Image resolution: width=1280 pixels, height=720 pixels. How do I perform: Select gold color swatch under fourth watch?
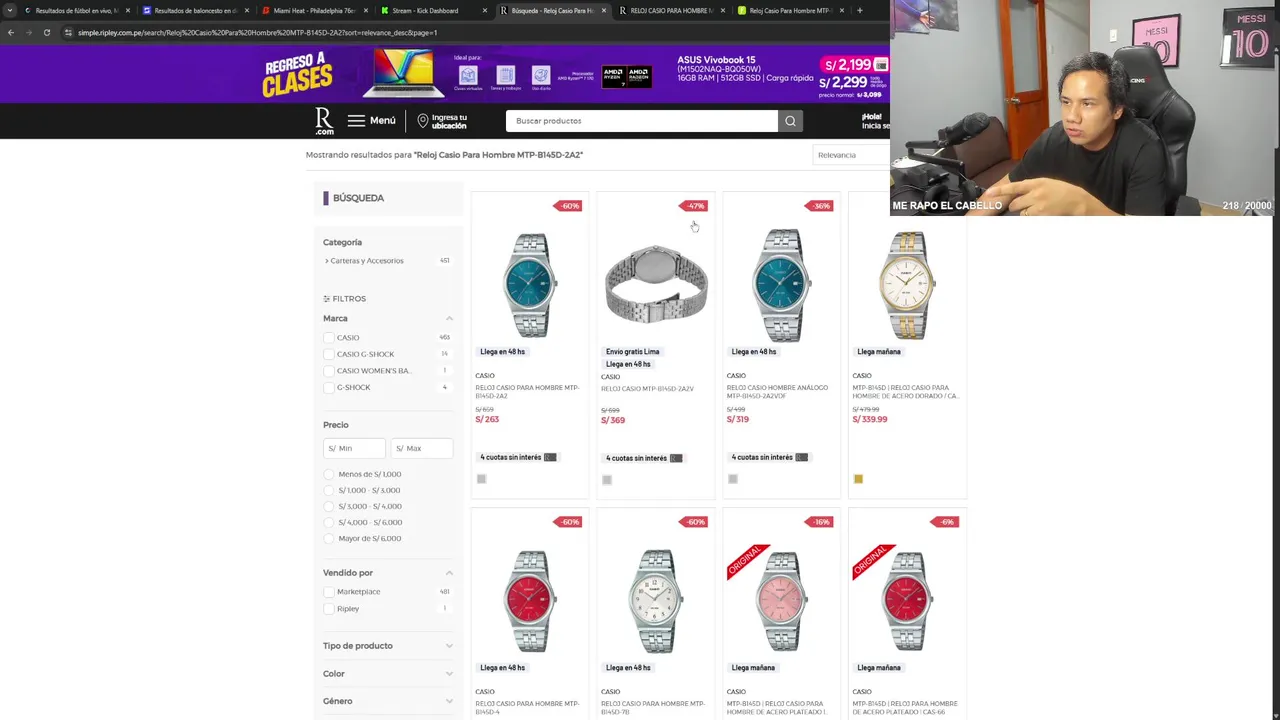point(858,479)
